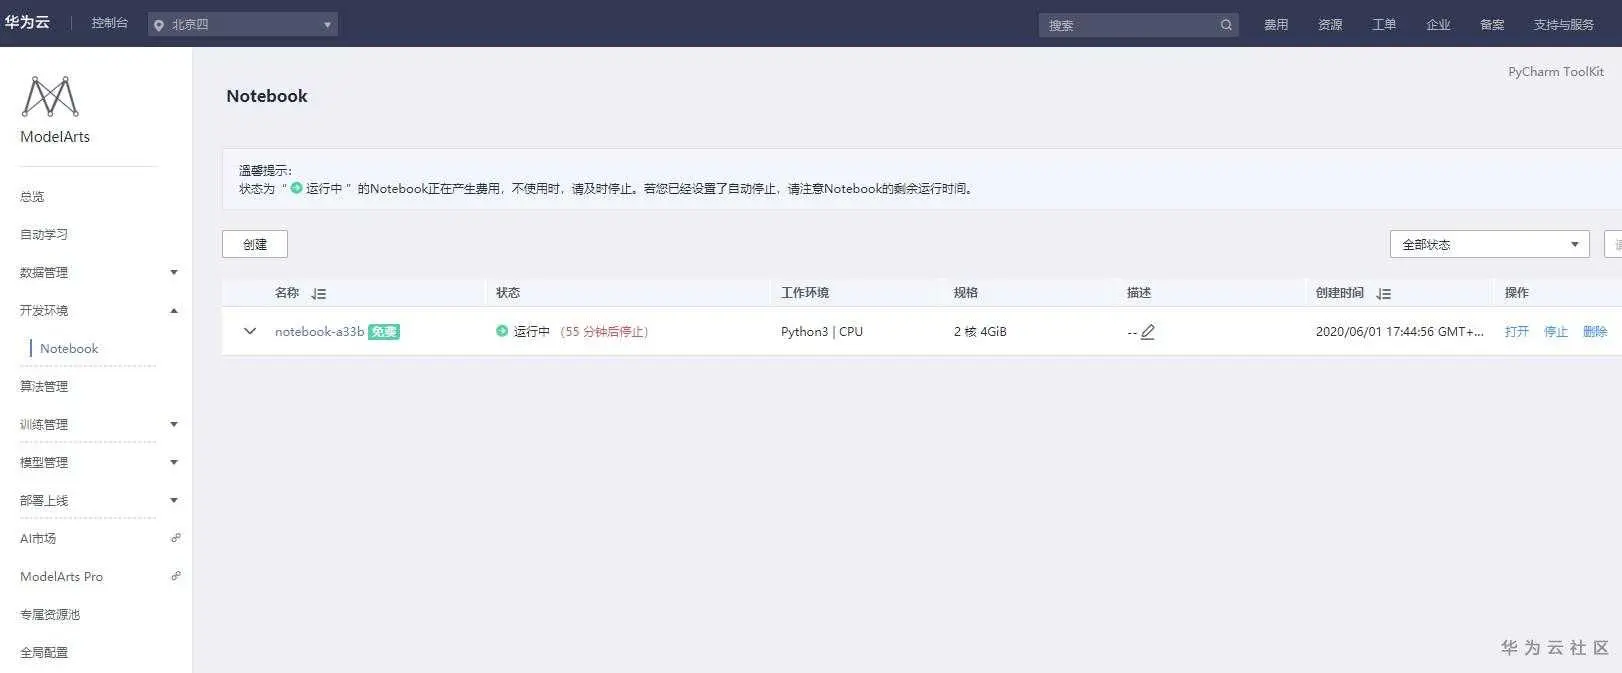
Task: Expand the 模型管理 sidebar section
Action: [x=174, y=462]
